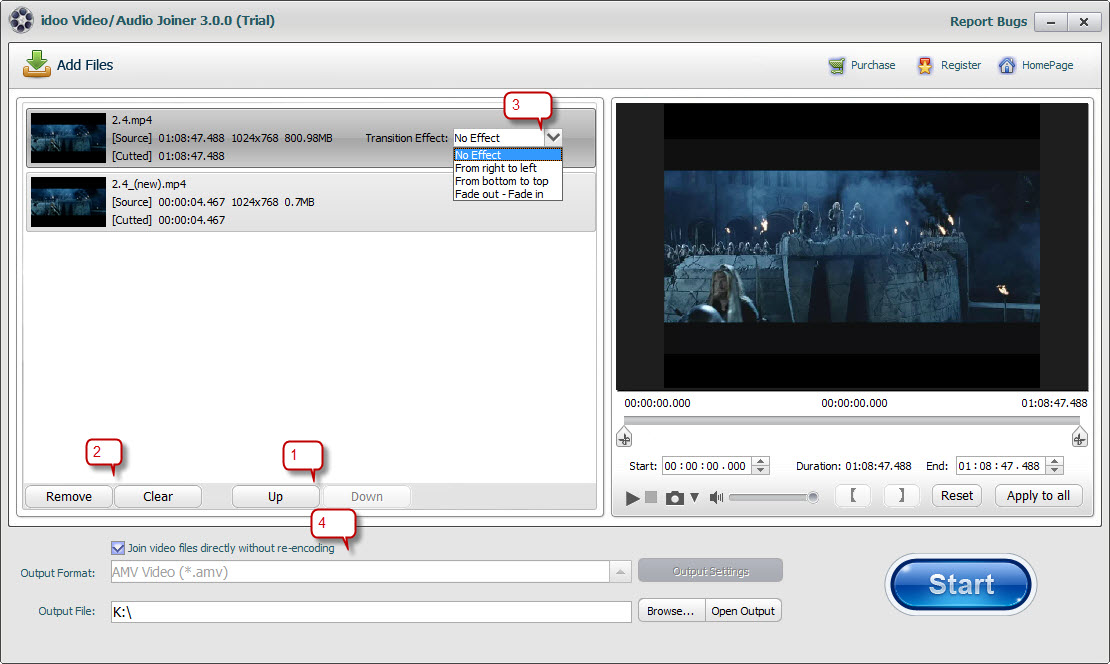Open the HomePage house icon
Image resolution: width=1110 pixels, height=664 pixels.
(x=1007, y=66)
